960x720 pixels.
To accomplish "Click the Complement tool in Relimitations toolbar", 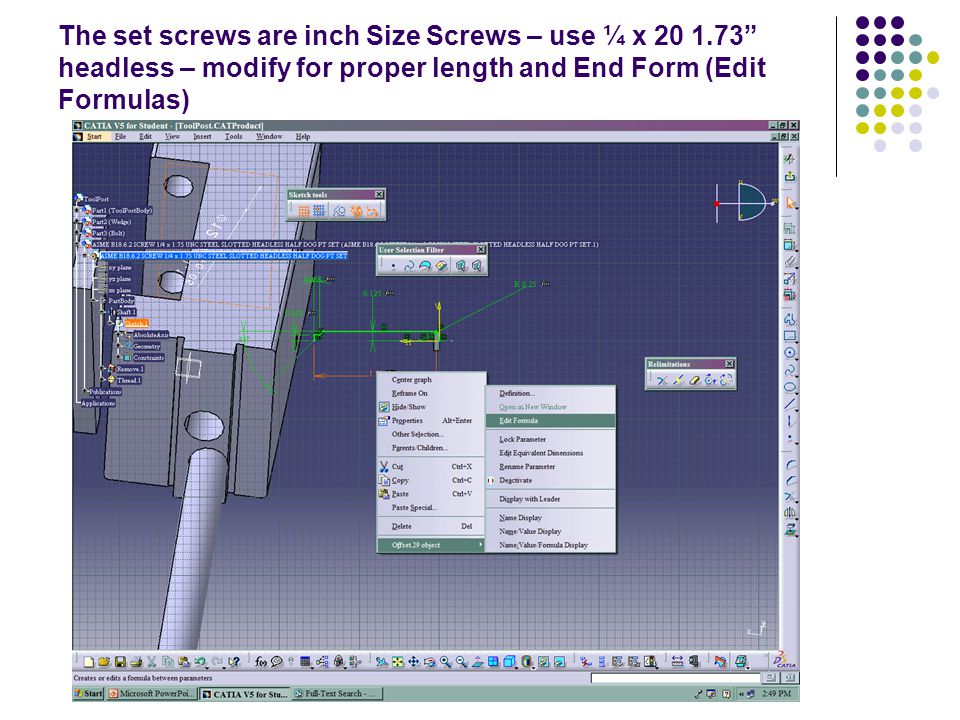I will click(x=726, y=380).
